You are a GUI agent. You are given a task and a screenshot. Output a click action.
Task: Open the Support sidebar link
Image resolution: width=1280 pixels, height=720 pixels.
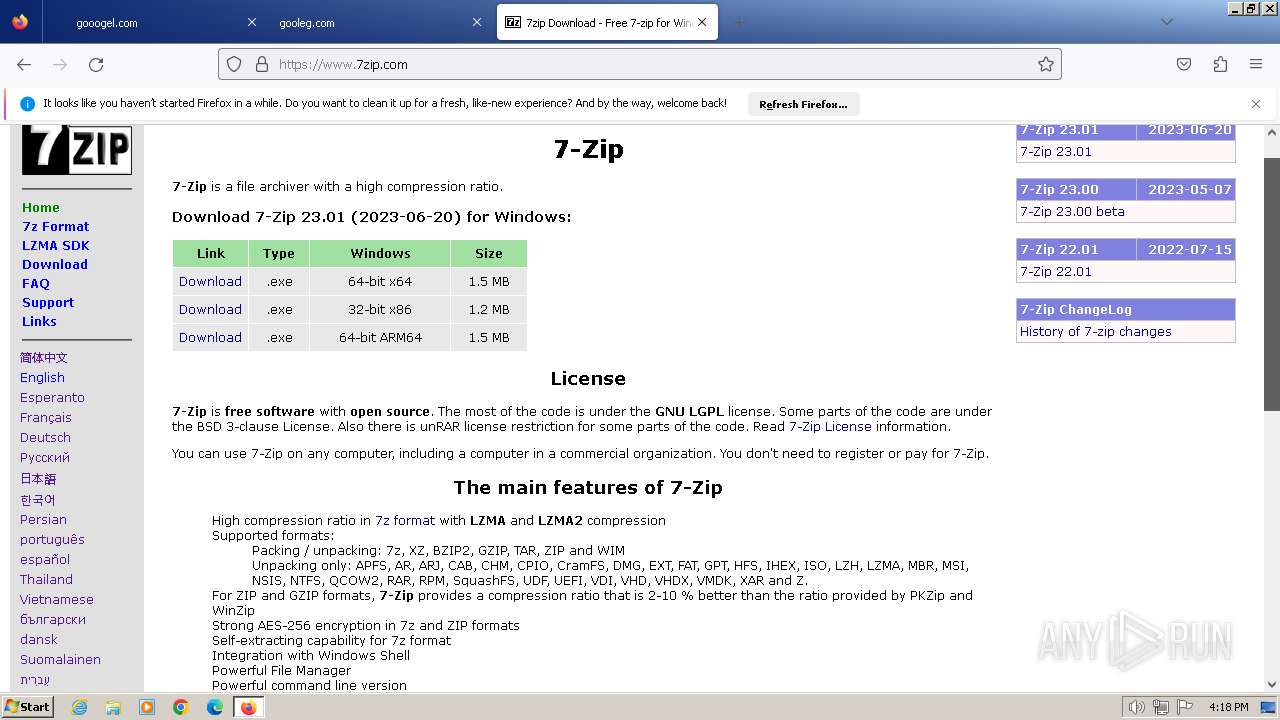click(48, 302)
